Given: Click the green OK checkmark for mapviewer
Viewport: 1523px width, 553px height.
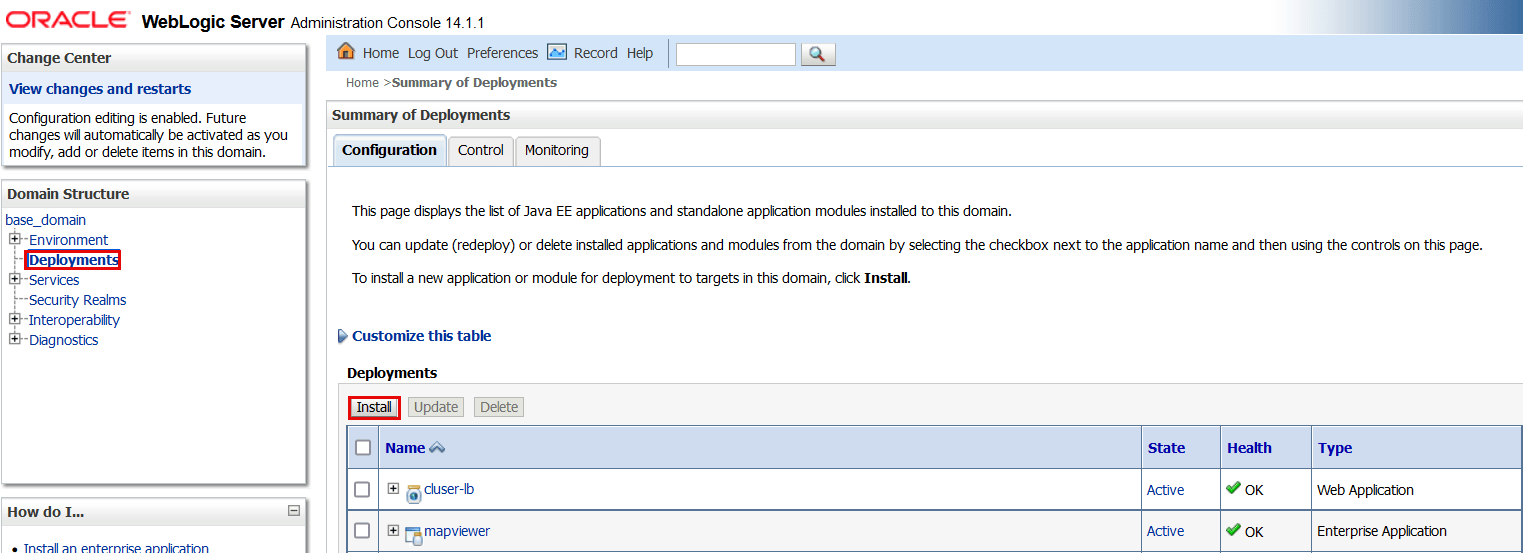Looking at the screenshot, I should click(1234, 530).
